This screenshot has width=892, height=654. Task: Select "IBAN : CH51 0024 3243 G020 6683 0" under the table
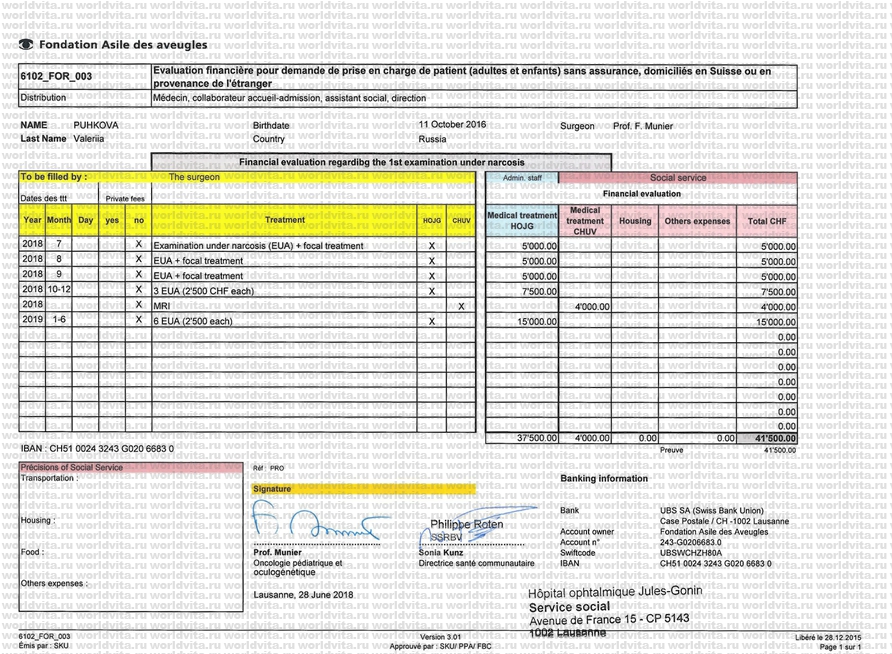97,448
